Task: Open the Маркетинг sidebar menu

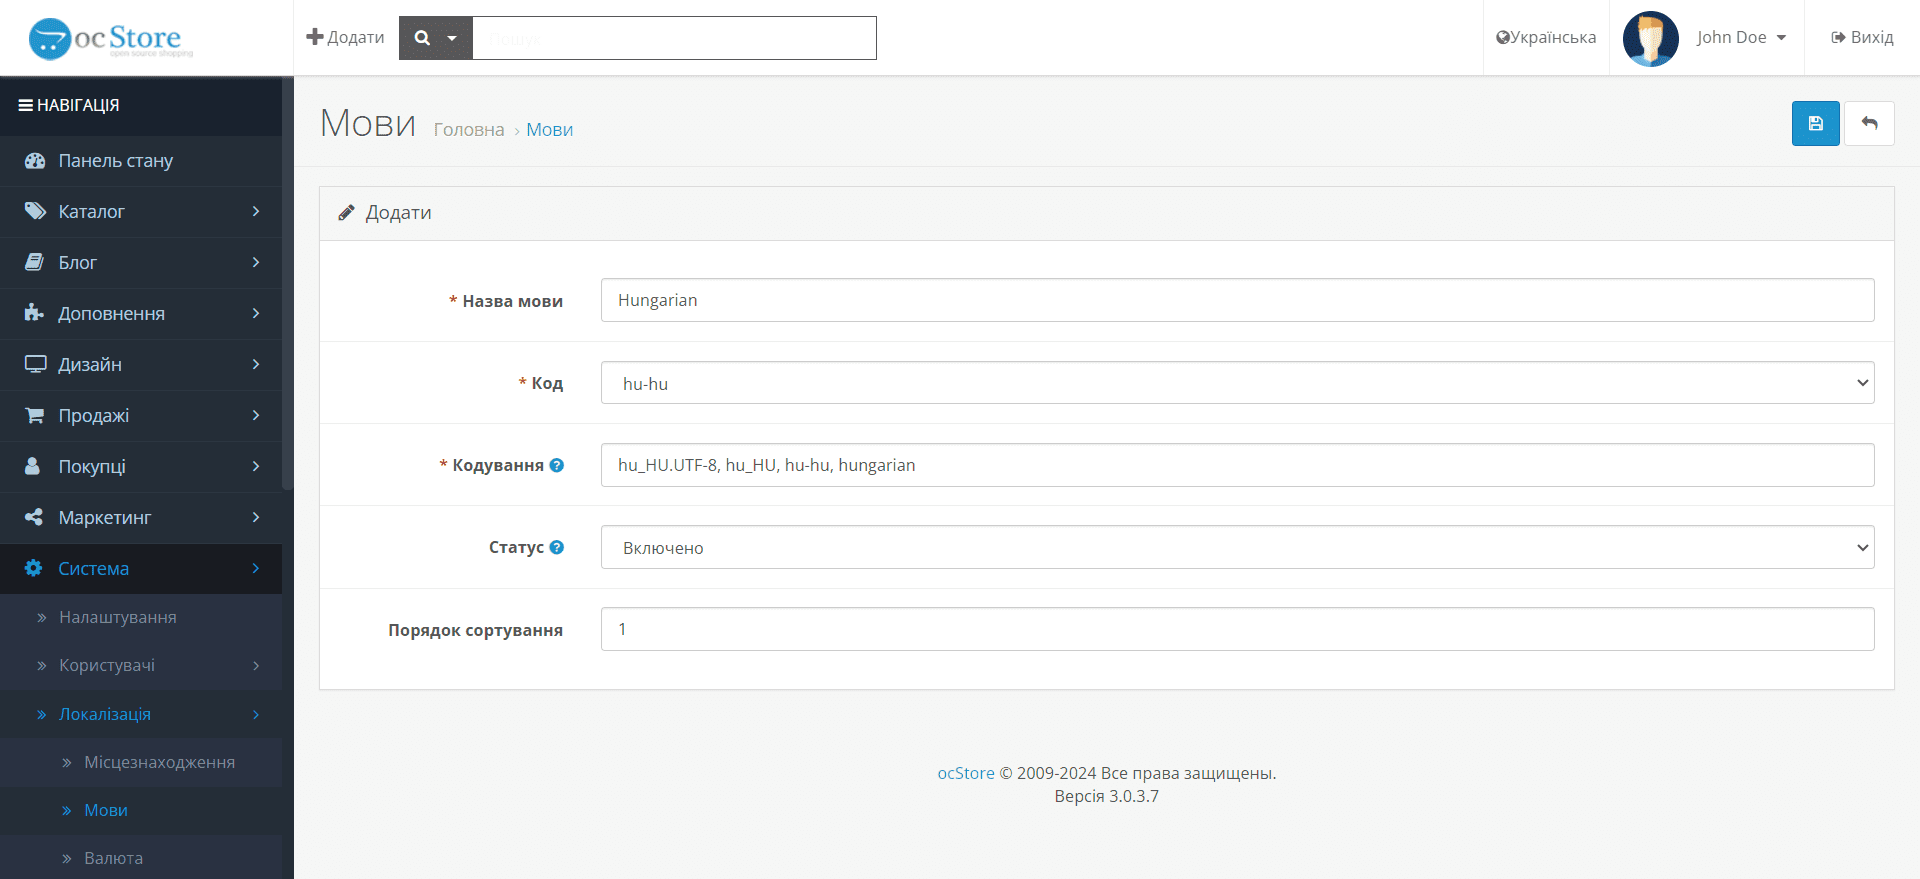Action: 141,517
